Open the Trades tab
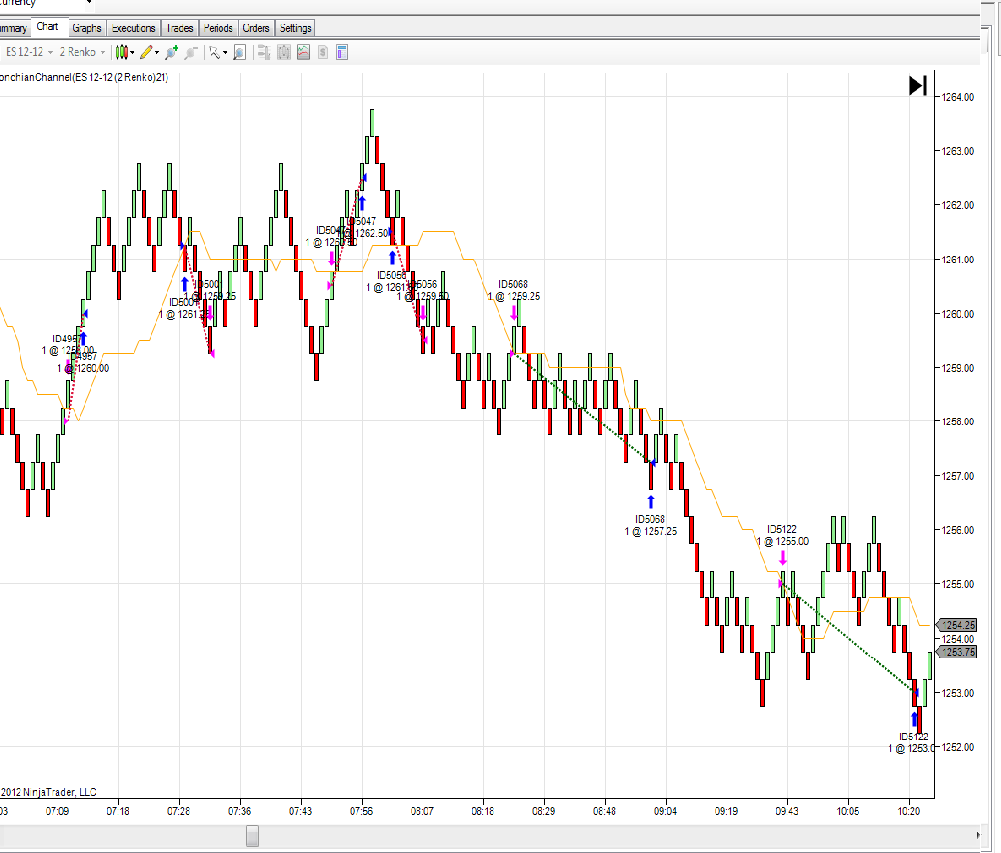The height and width of the screenshot is (853, 1001). pyautogui.click(x=180, y=28)
